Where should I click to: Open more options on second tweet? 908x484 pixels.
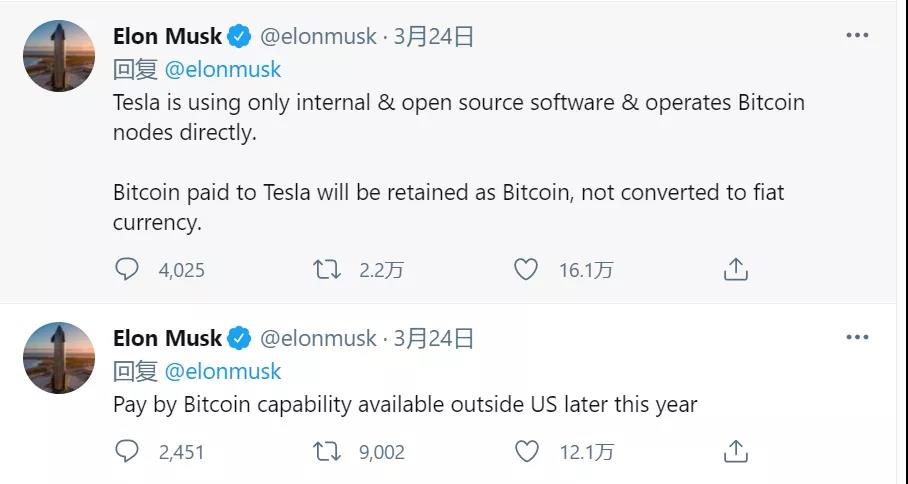[857, 338]
